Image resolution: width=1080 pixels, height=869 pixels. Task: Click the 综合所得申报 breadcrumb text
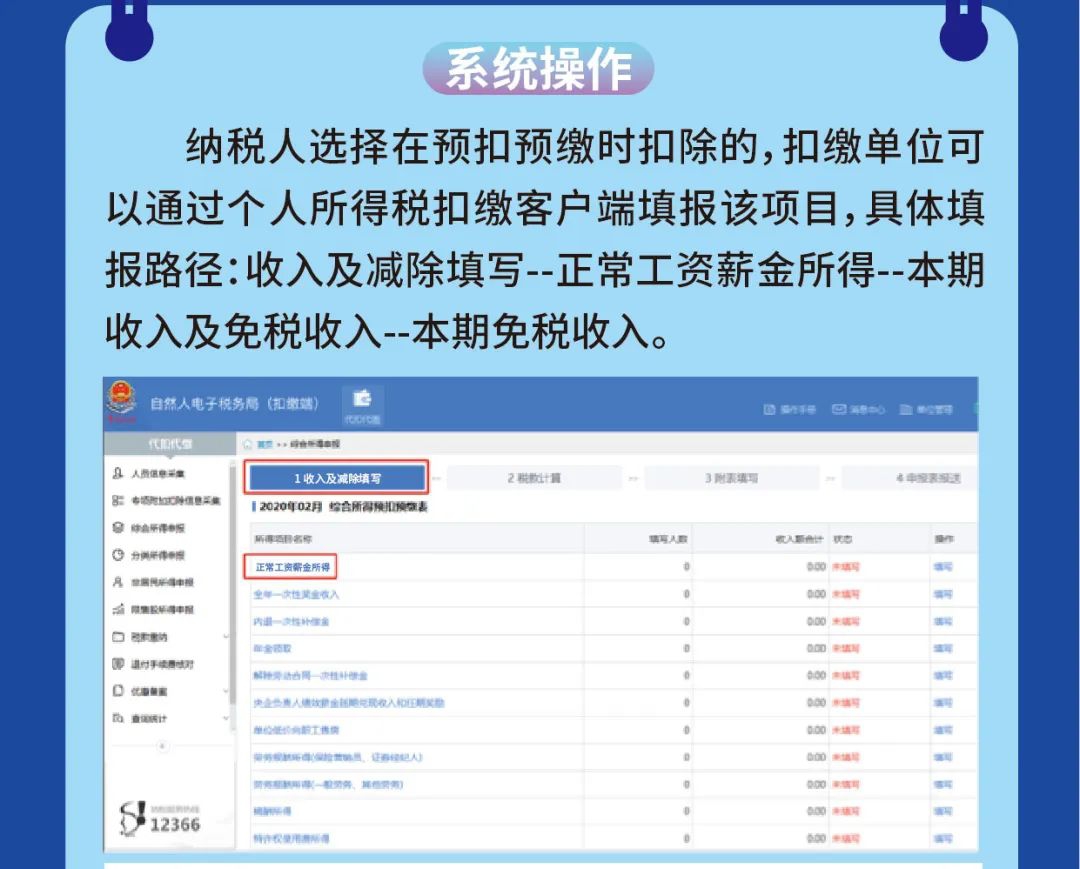315,444
